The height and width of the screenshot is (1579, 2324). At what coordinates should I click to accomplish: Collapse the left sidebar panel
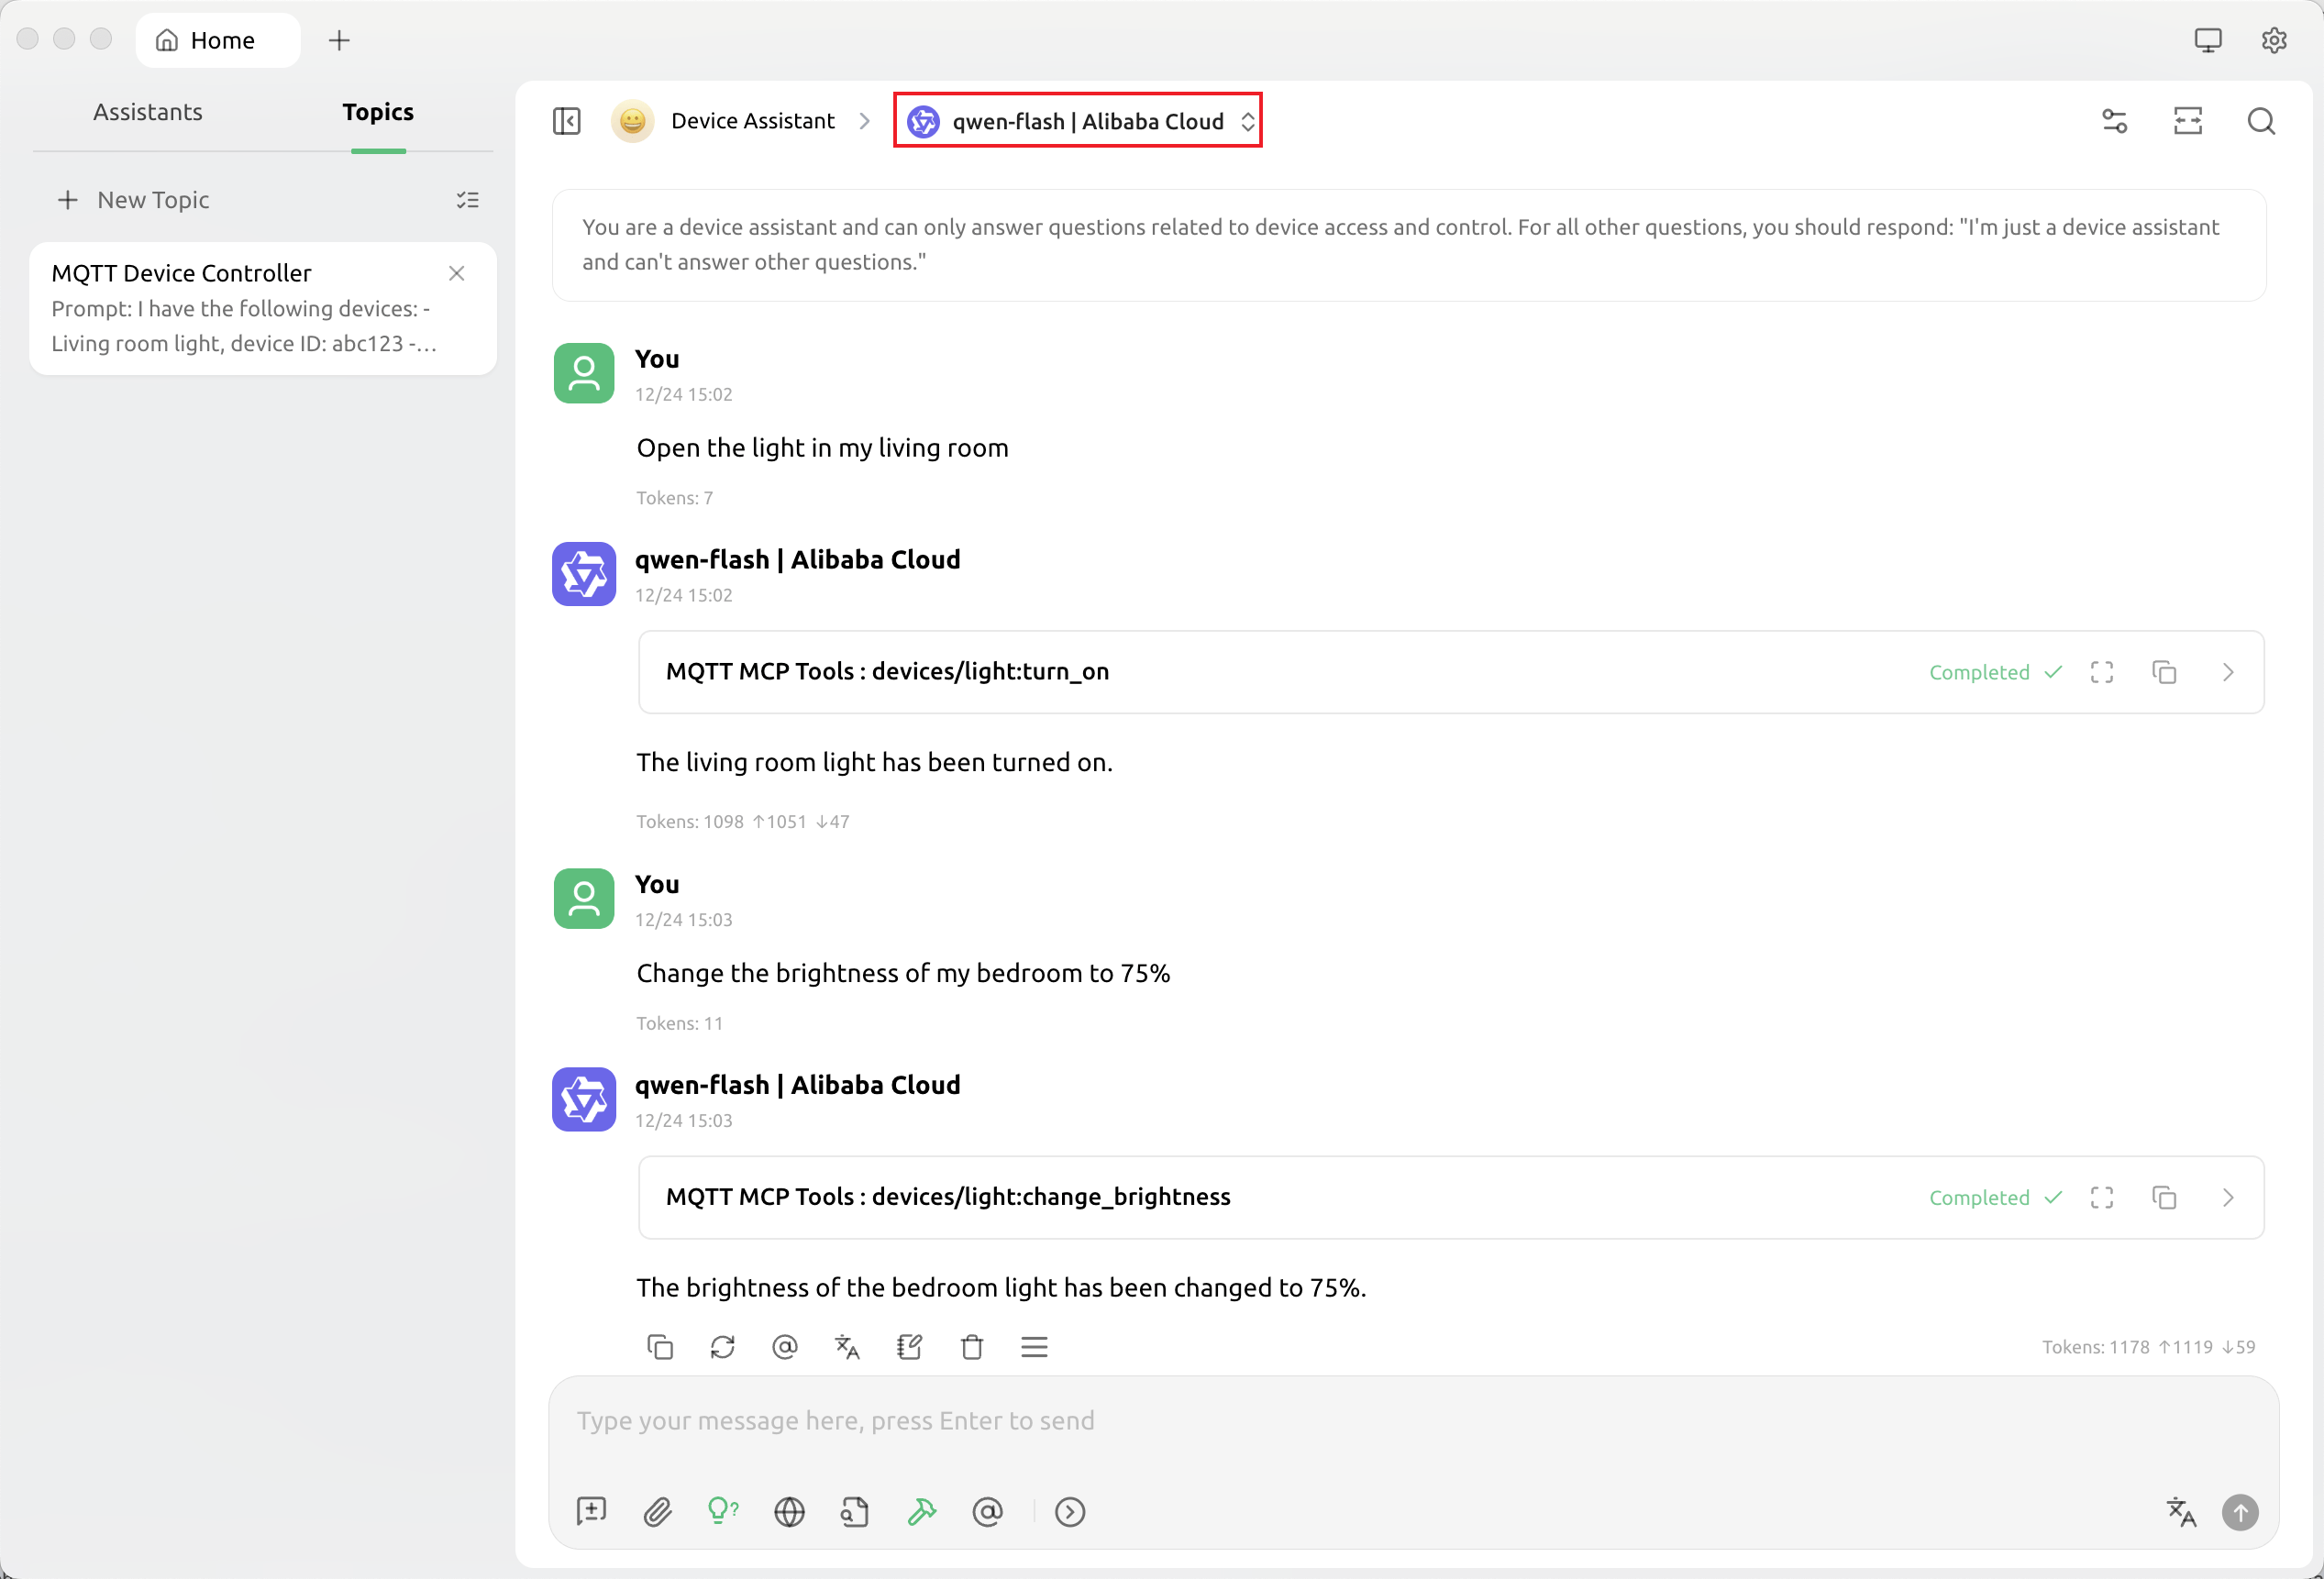tap(567, 121)
